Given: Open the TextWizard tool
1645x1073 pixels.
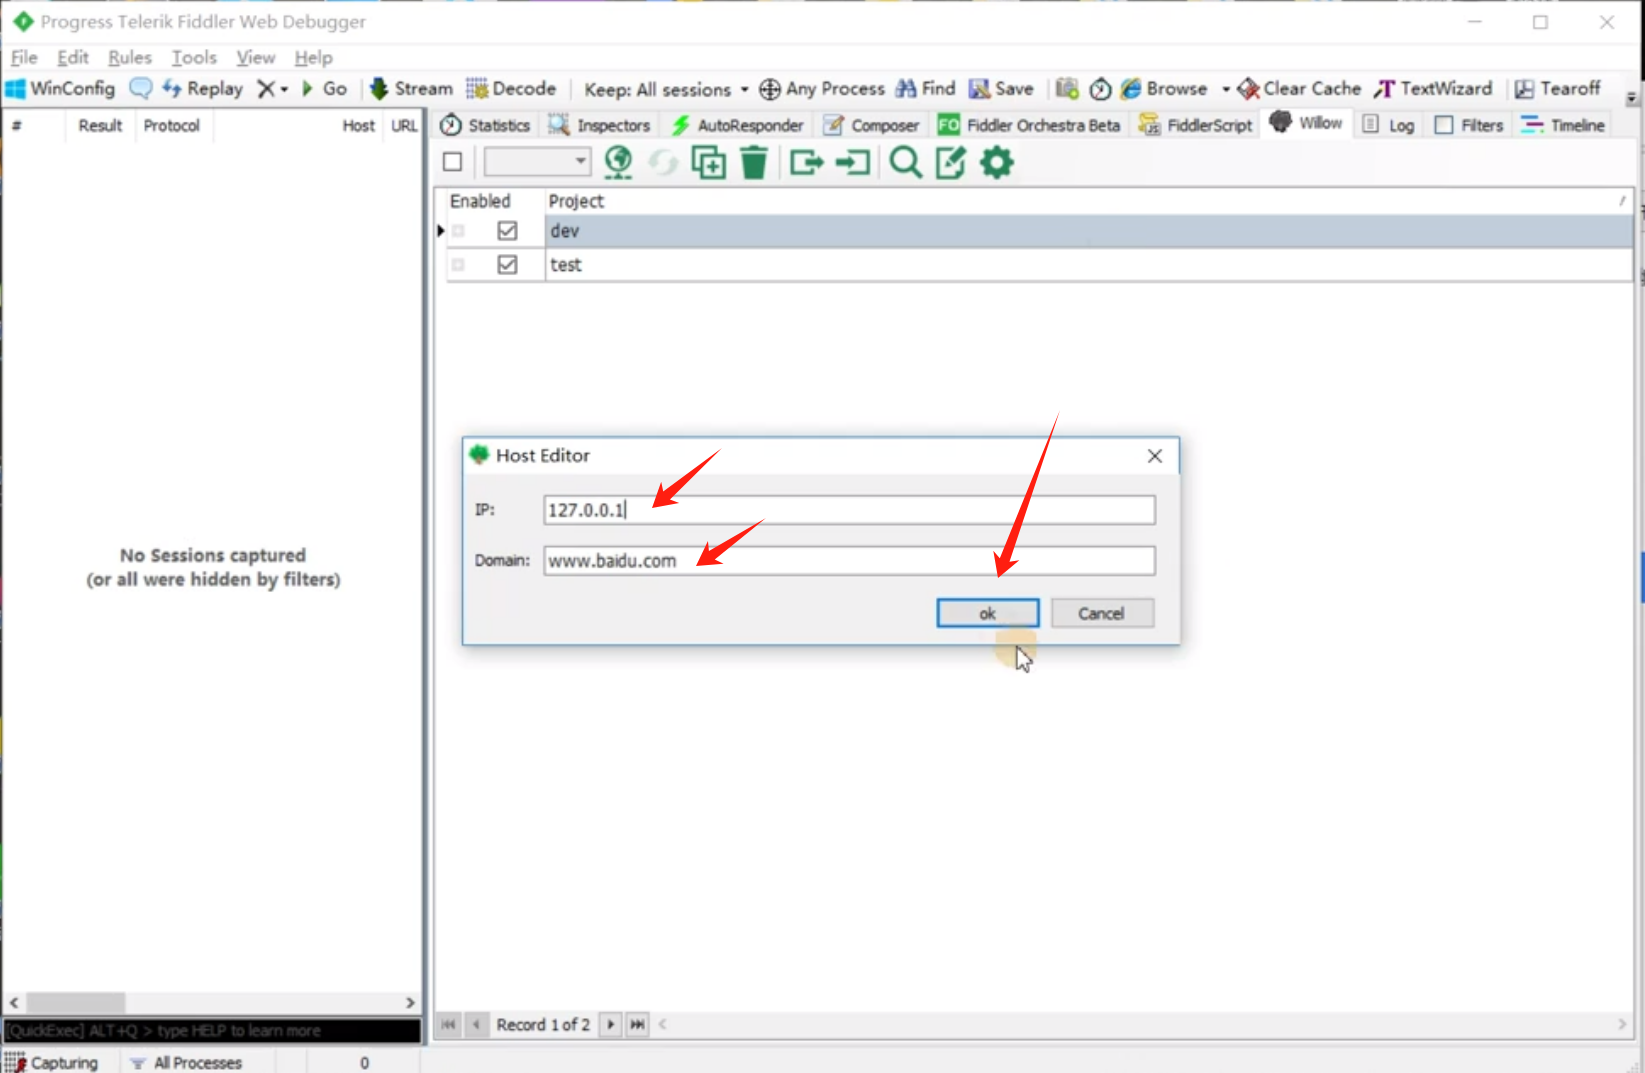Looking at the screenshot, I should pos(1433,89).
